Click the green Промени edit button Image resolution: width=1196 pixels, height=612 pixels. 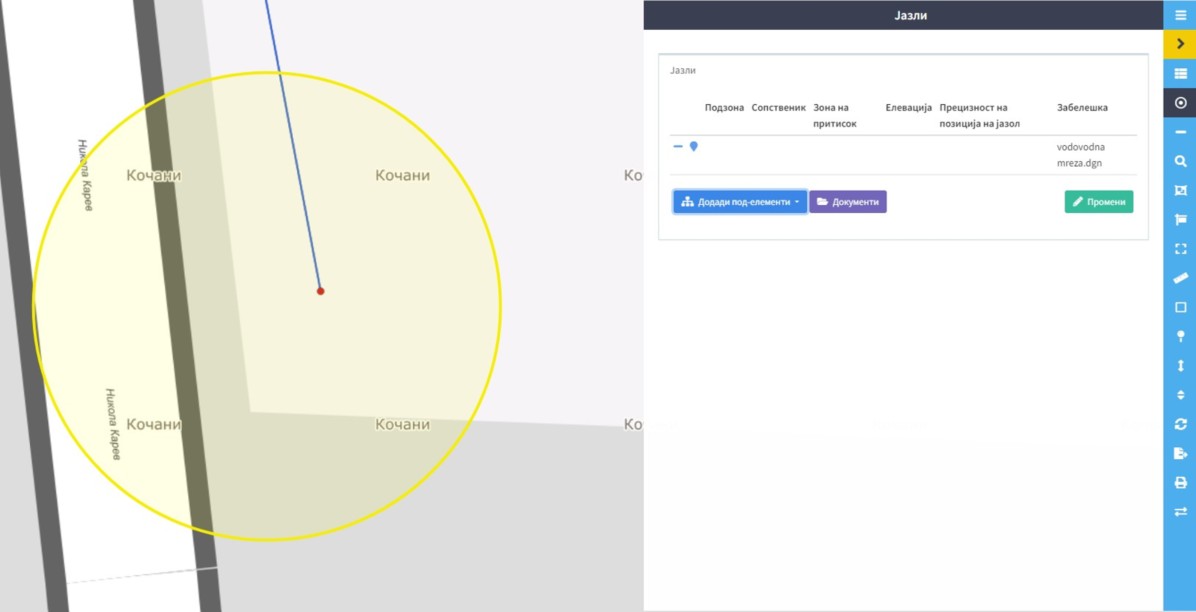tap(1098, 201)
